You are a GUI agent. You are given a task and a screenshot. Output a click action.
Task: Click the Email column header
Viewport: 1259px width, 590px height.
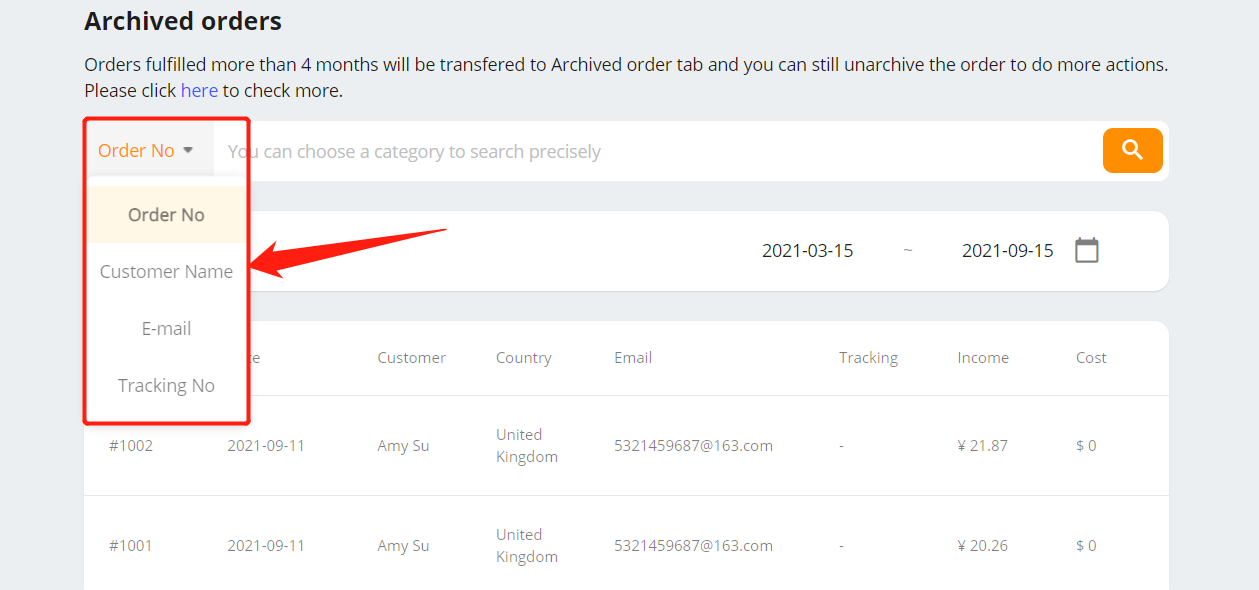point(633,358)
